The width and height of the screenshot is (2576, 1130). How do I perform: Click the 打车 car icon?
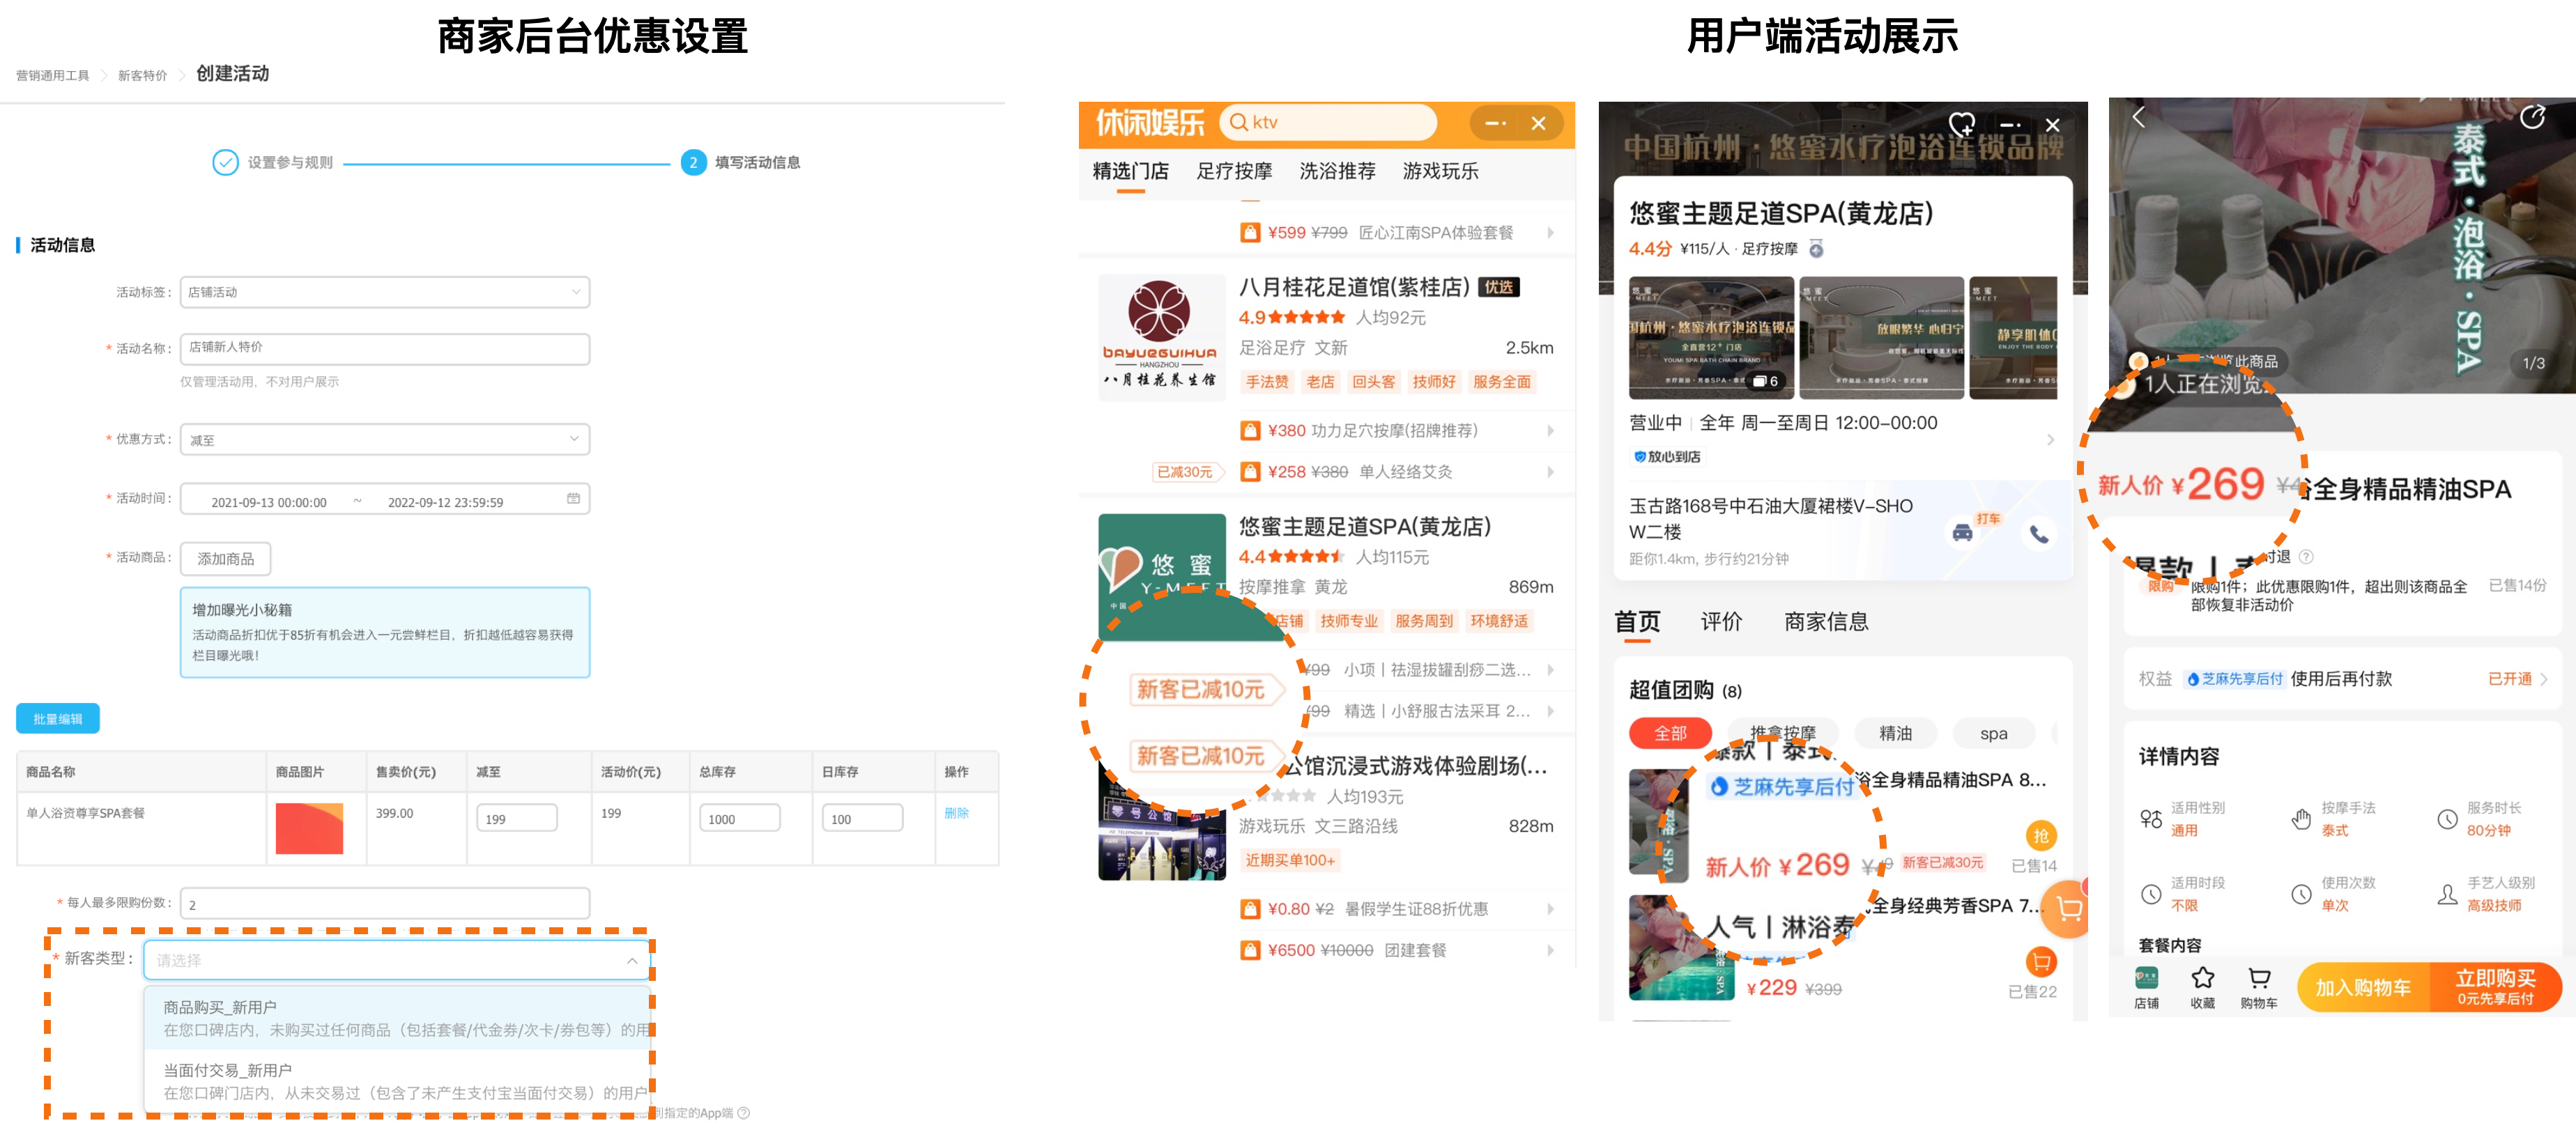[x=1963, y=532]
